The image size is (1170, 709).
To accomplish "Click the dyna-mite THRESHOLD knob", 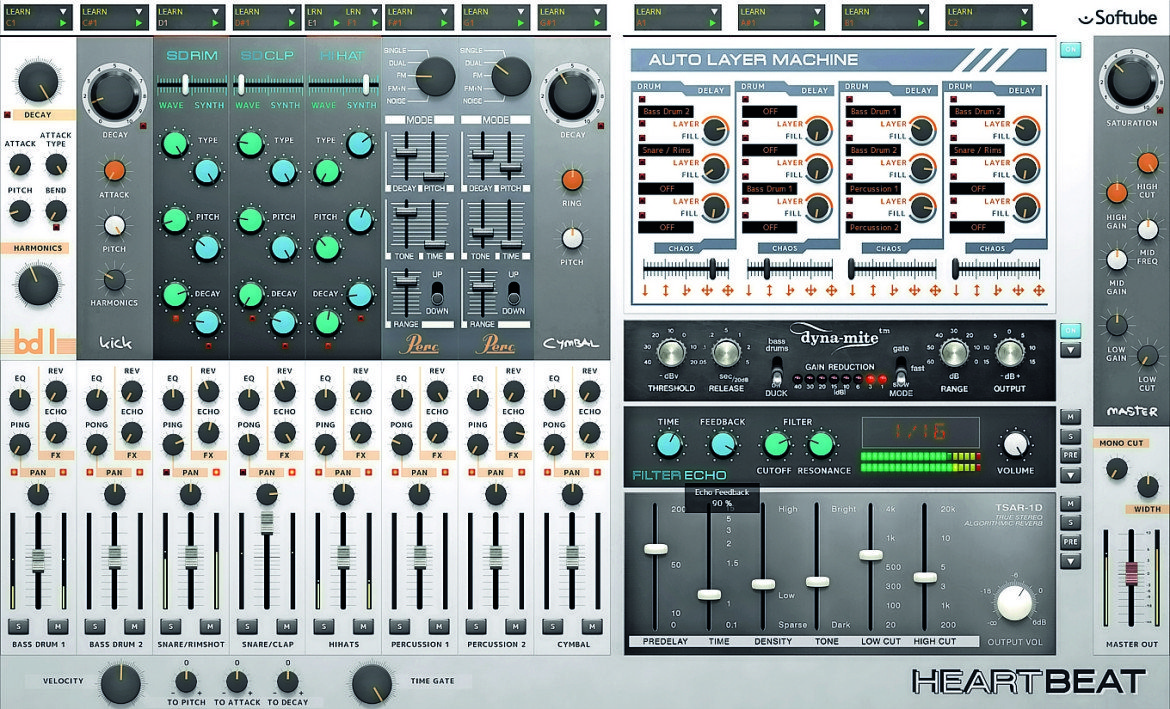I will (670, 353).
